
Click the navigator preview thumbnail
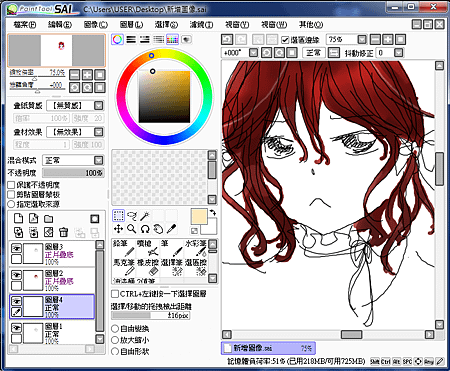(x=56, y=51)
